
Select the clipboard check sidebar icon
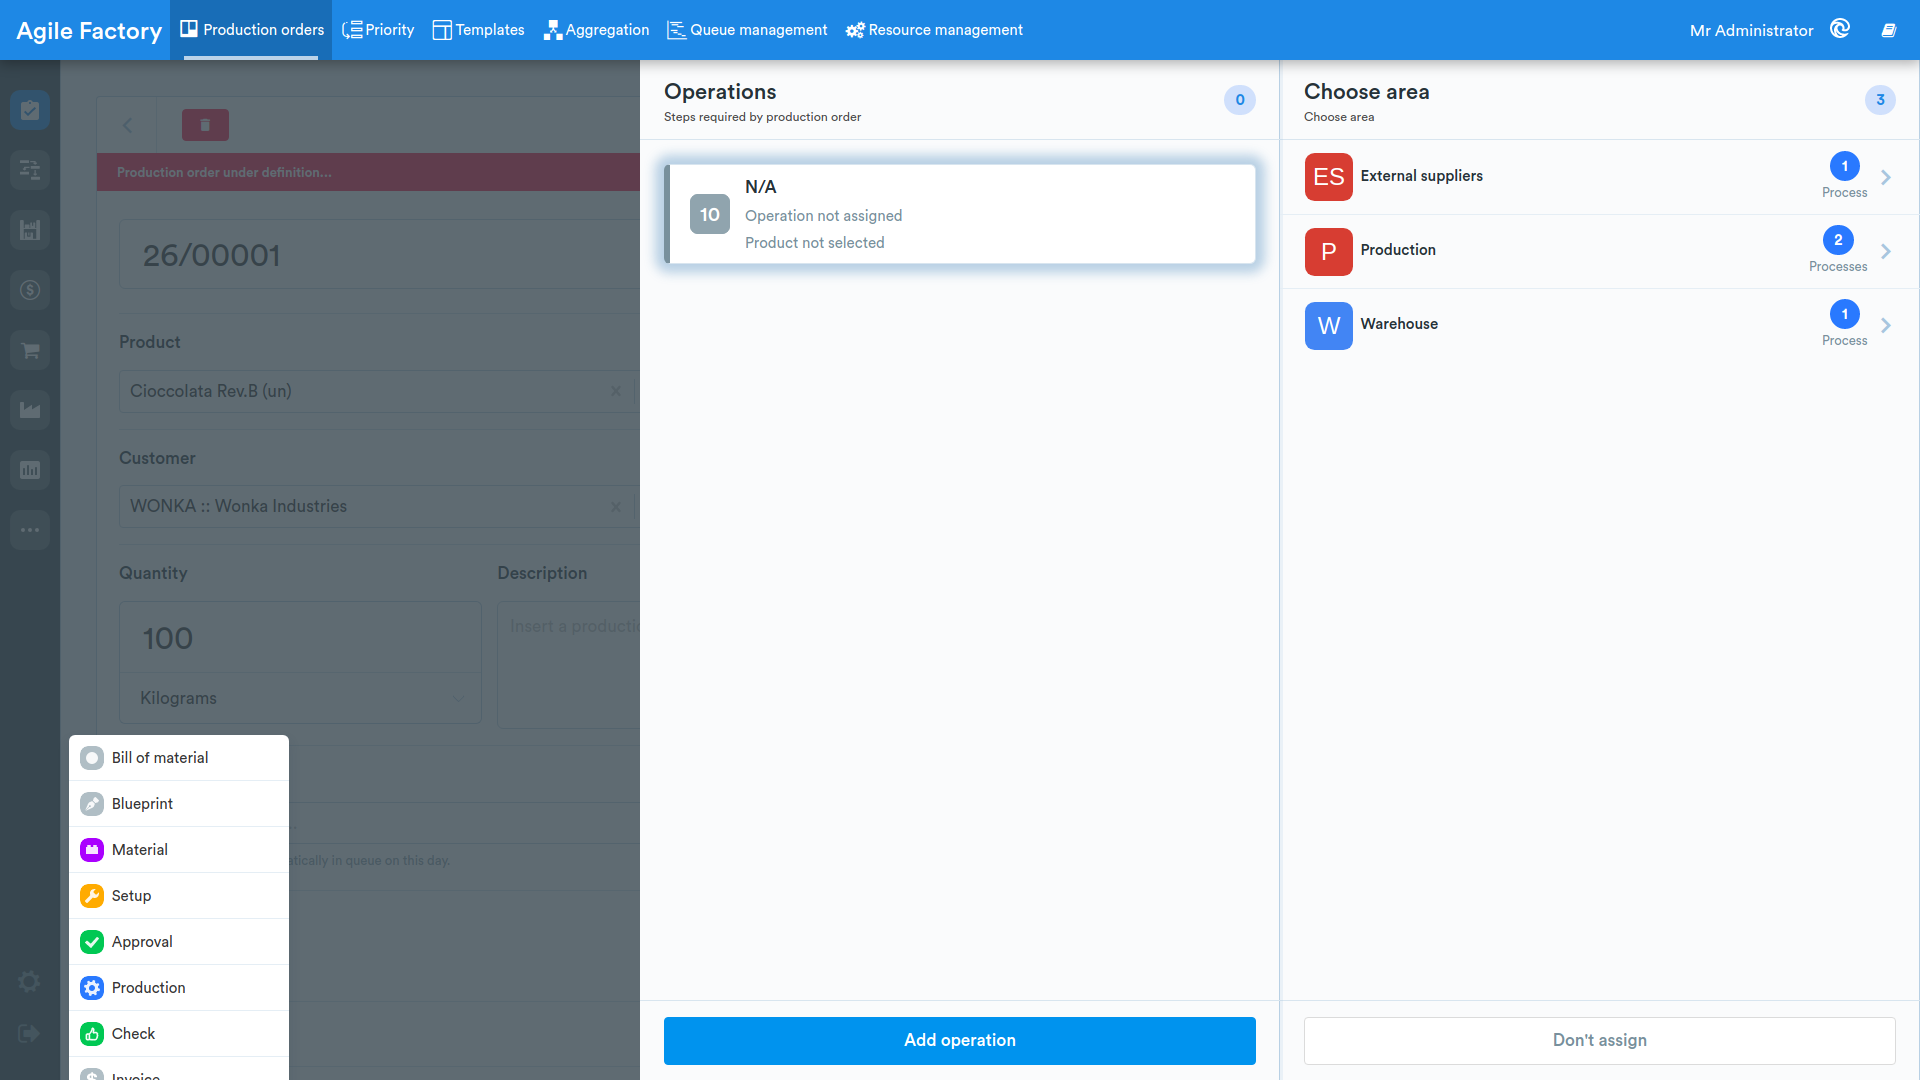point(30,110)
